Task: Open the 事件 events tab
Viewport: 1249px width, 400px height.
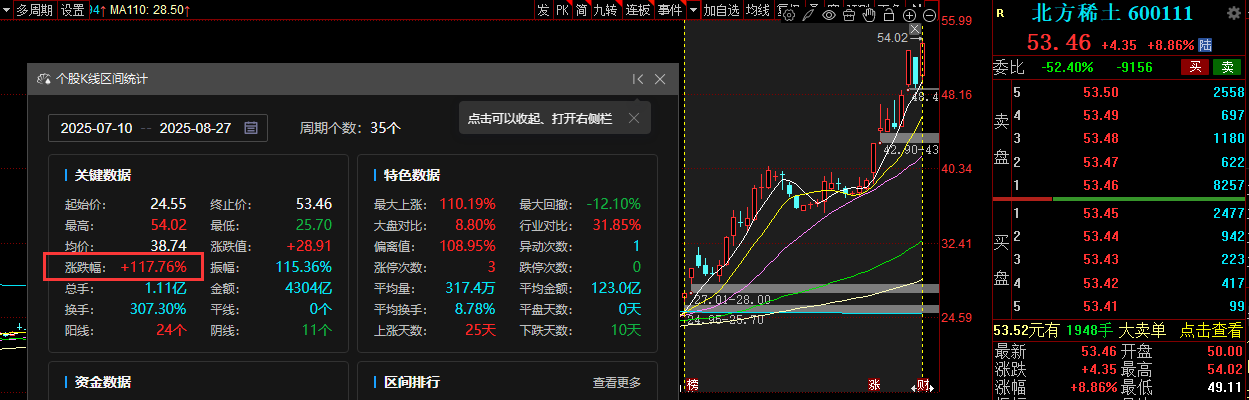Action: click(670, 10)
